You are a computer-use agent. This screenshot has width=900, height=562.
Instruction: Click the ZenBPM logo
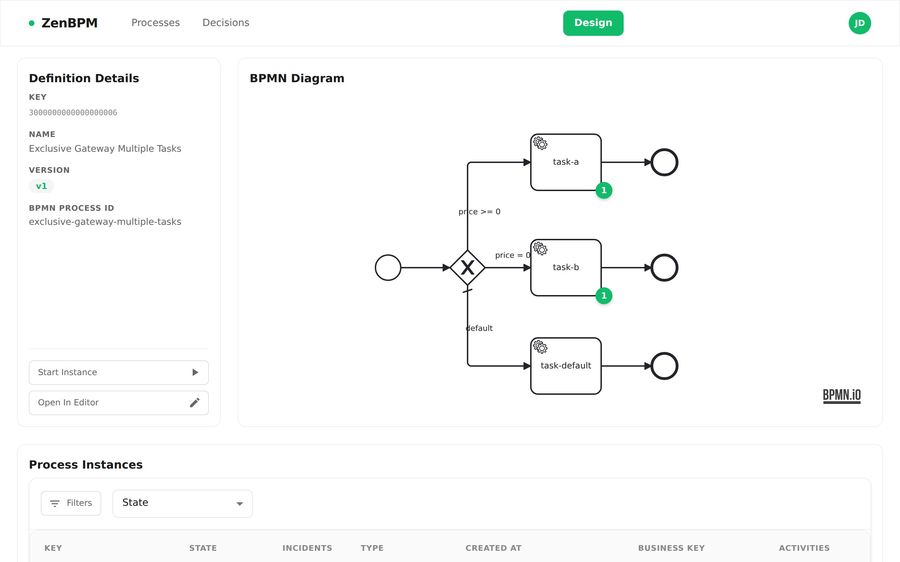tap(63, 23)
